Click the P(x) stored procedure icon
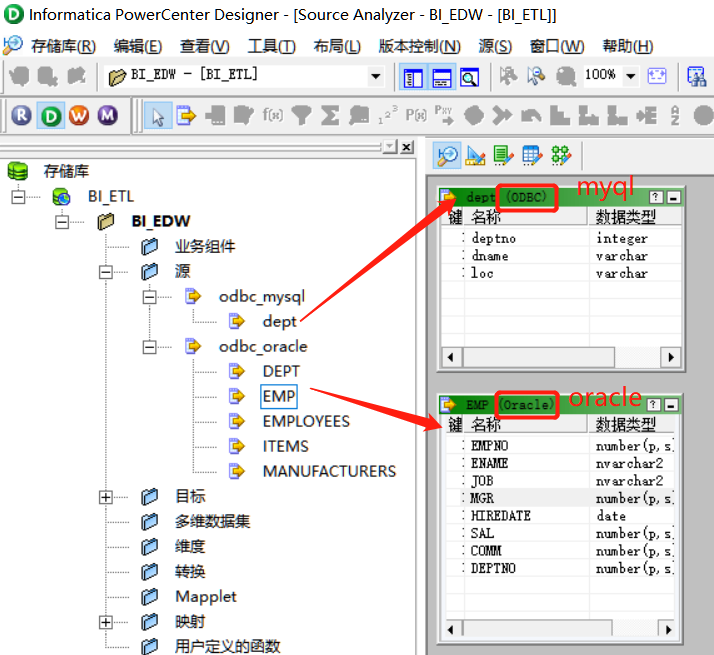 click(x=416, y=115)
